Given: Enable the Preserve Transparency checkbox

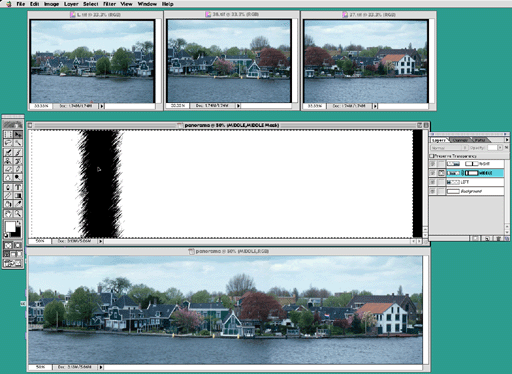Looking at the screenshot, I should 431,156.
